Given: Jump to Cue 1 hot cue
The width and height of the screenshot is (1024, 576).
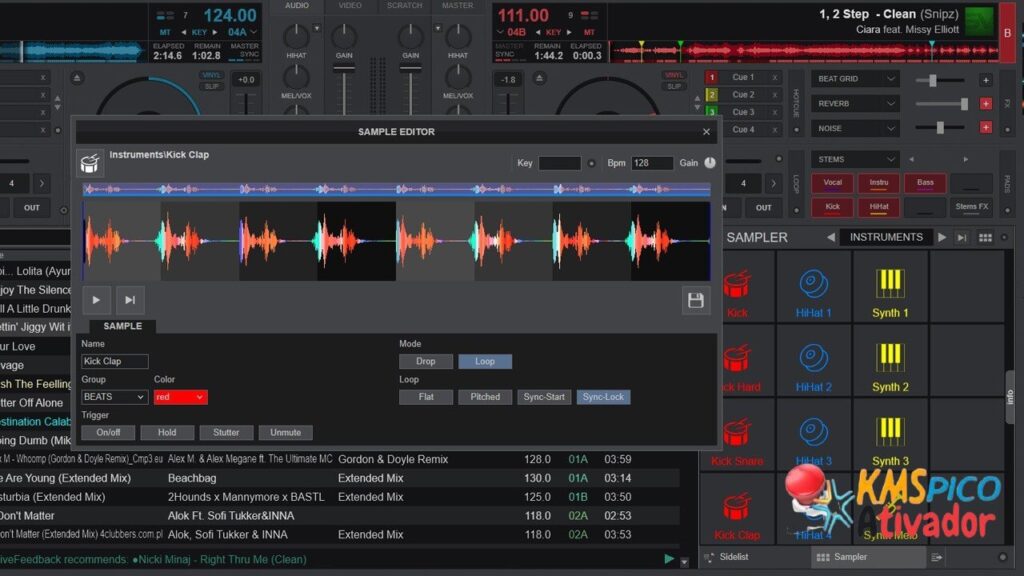Looking at the screenshot, I should 743,77.
